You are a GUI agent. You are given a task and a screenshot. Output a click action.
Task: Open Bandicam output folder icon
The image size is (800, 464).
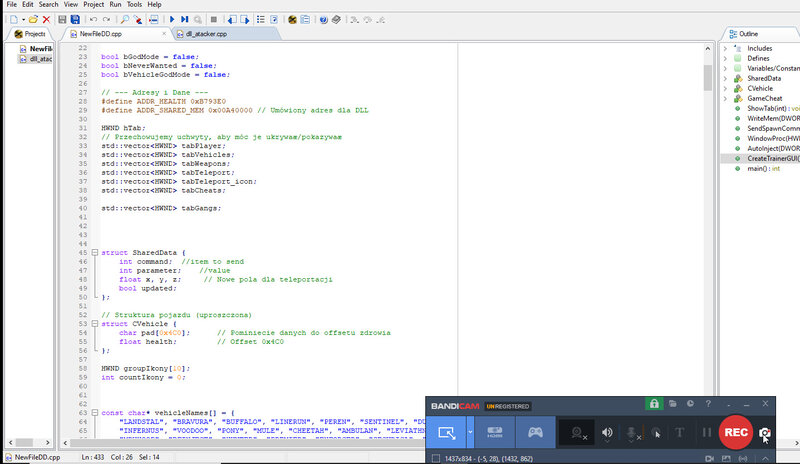[x=673, y=404]
